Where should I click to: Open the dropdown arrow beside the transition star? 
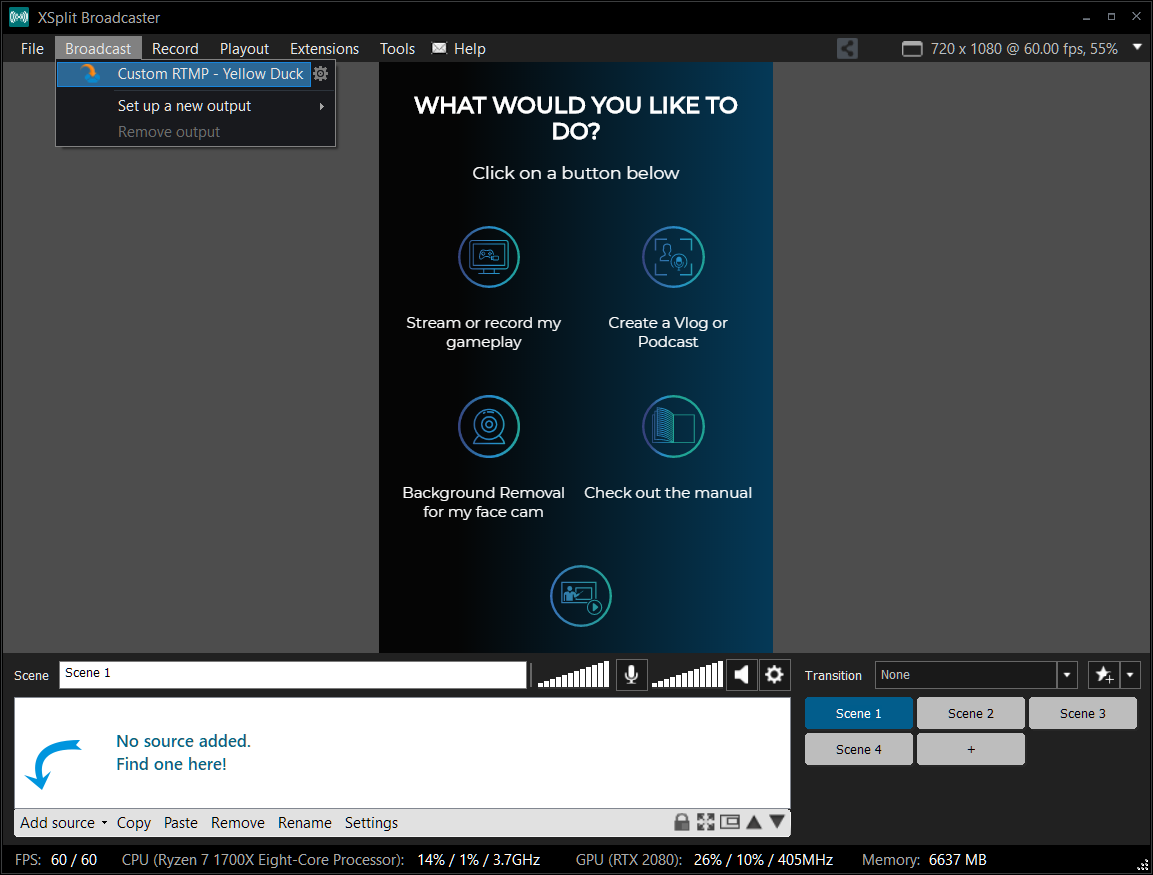(1130, 674)
